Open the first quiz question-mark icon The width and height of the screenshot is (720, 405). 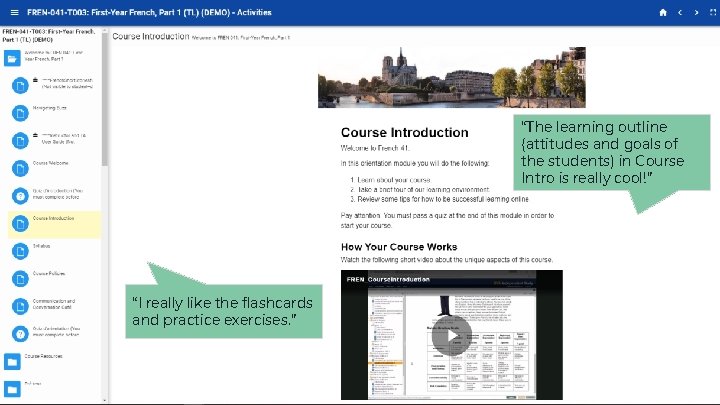click(x=20, y=196)
